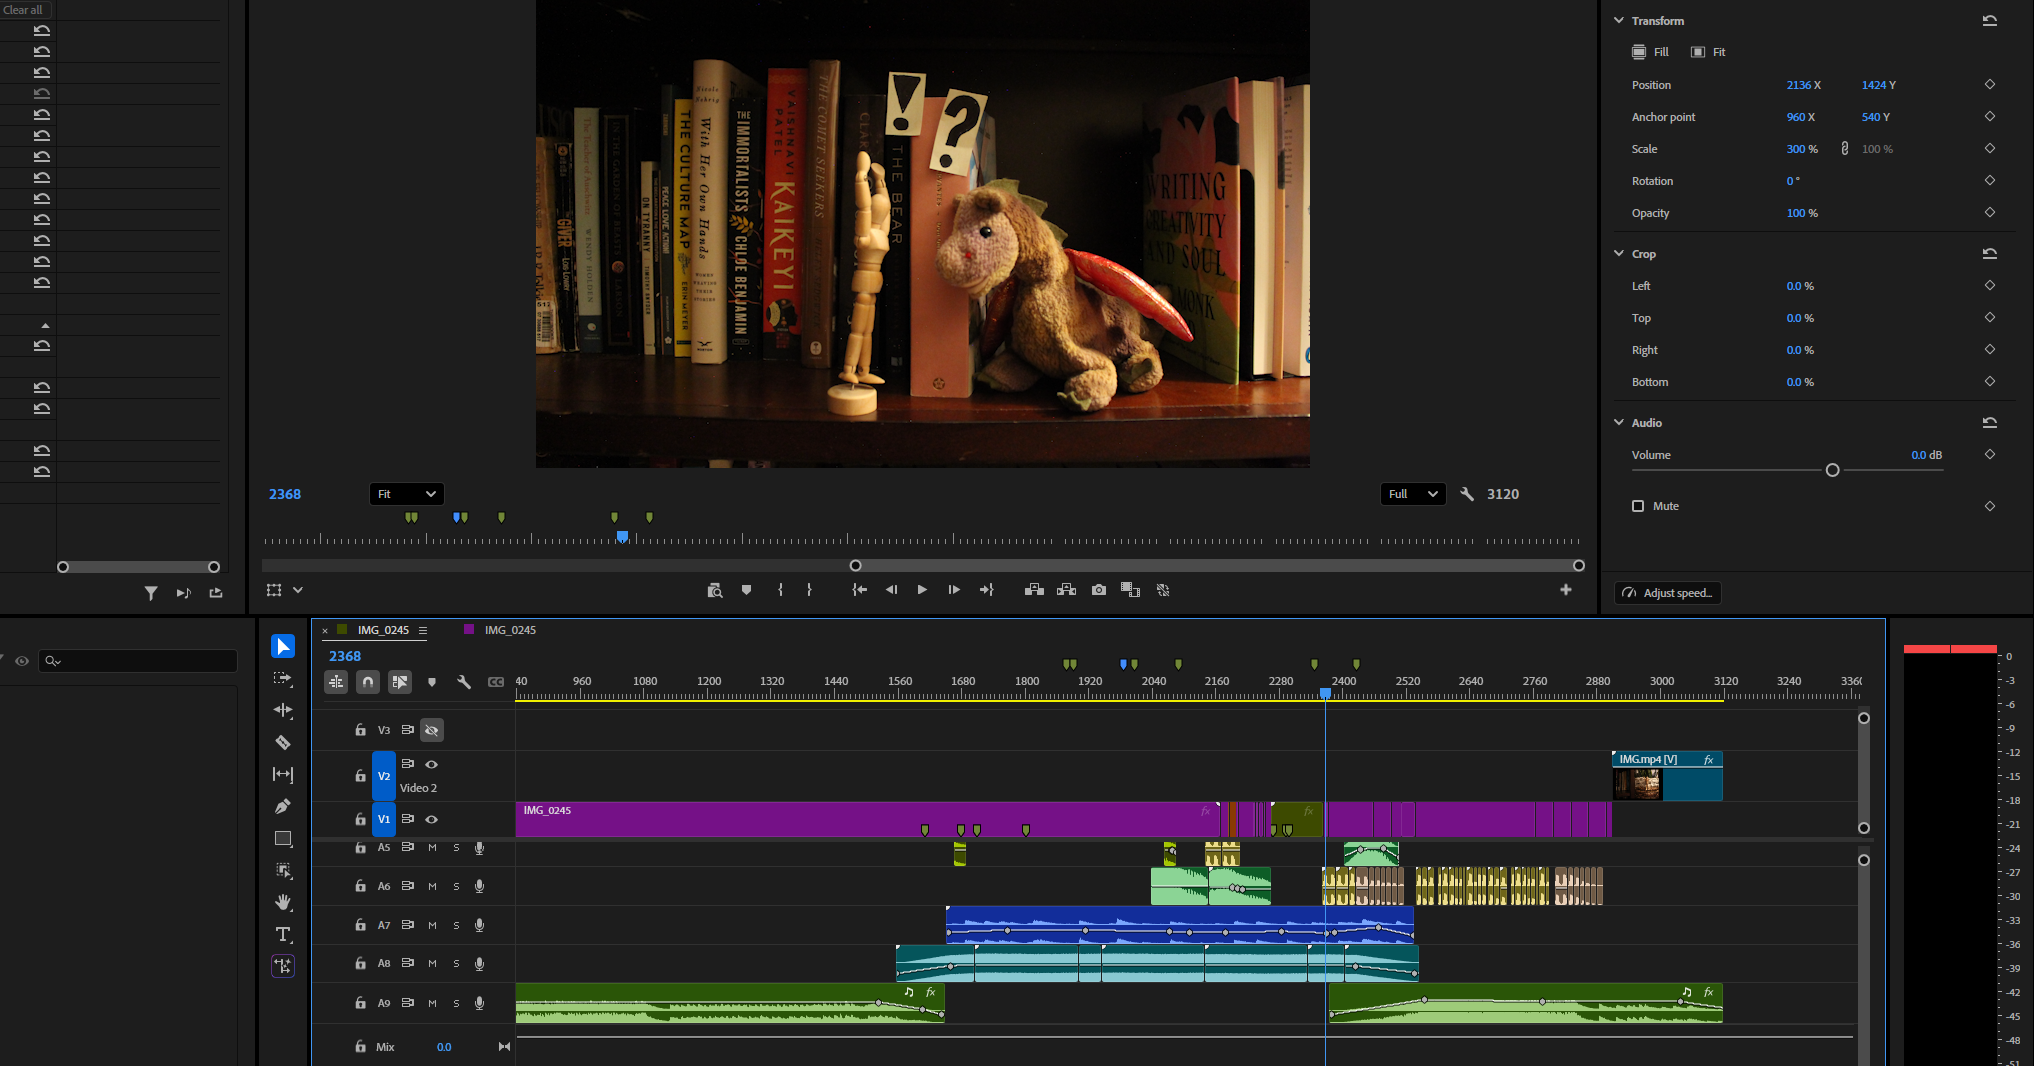Toggle V2 track eye visibility
Screen dimensions: 2034x1066
(x=432, y=764)
